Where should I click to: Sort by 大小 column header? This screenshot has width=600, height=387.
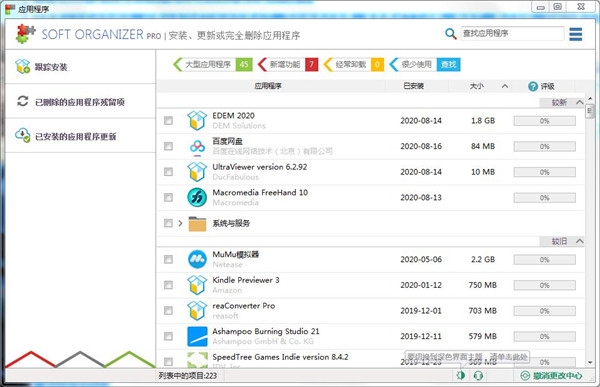coord(477,86)
